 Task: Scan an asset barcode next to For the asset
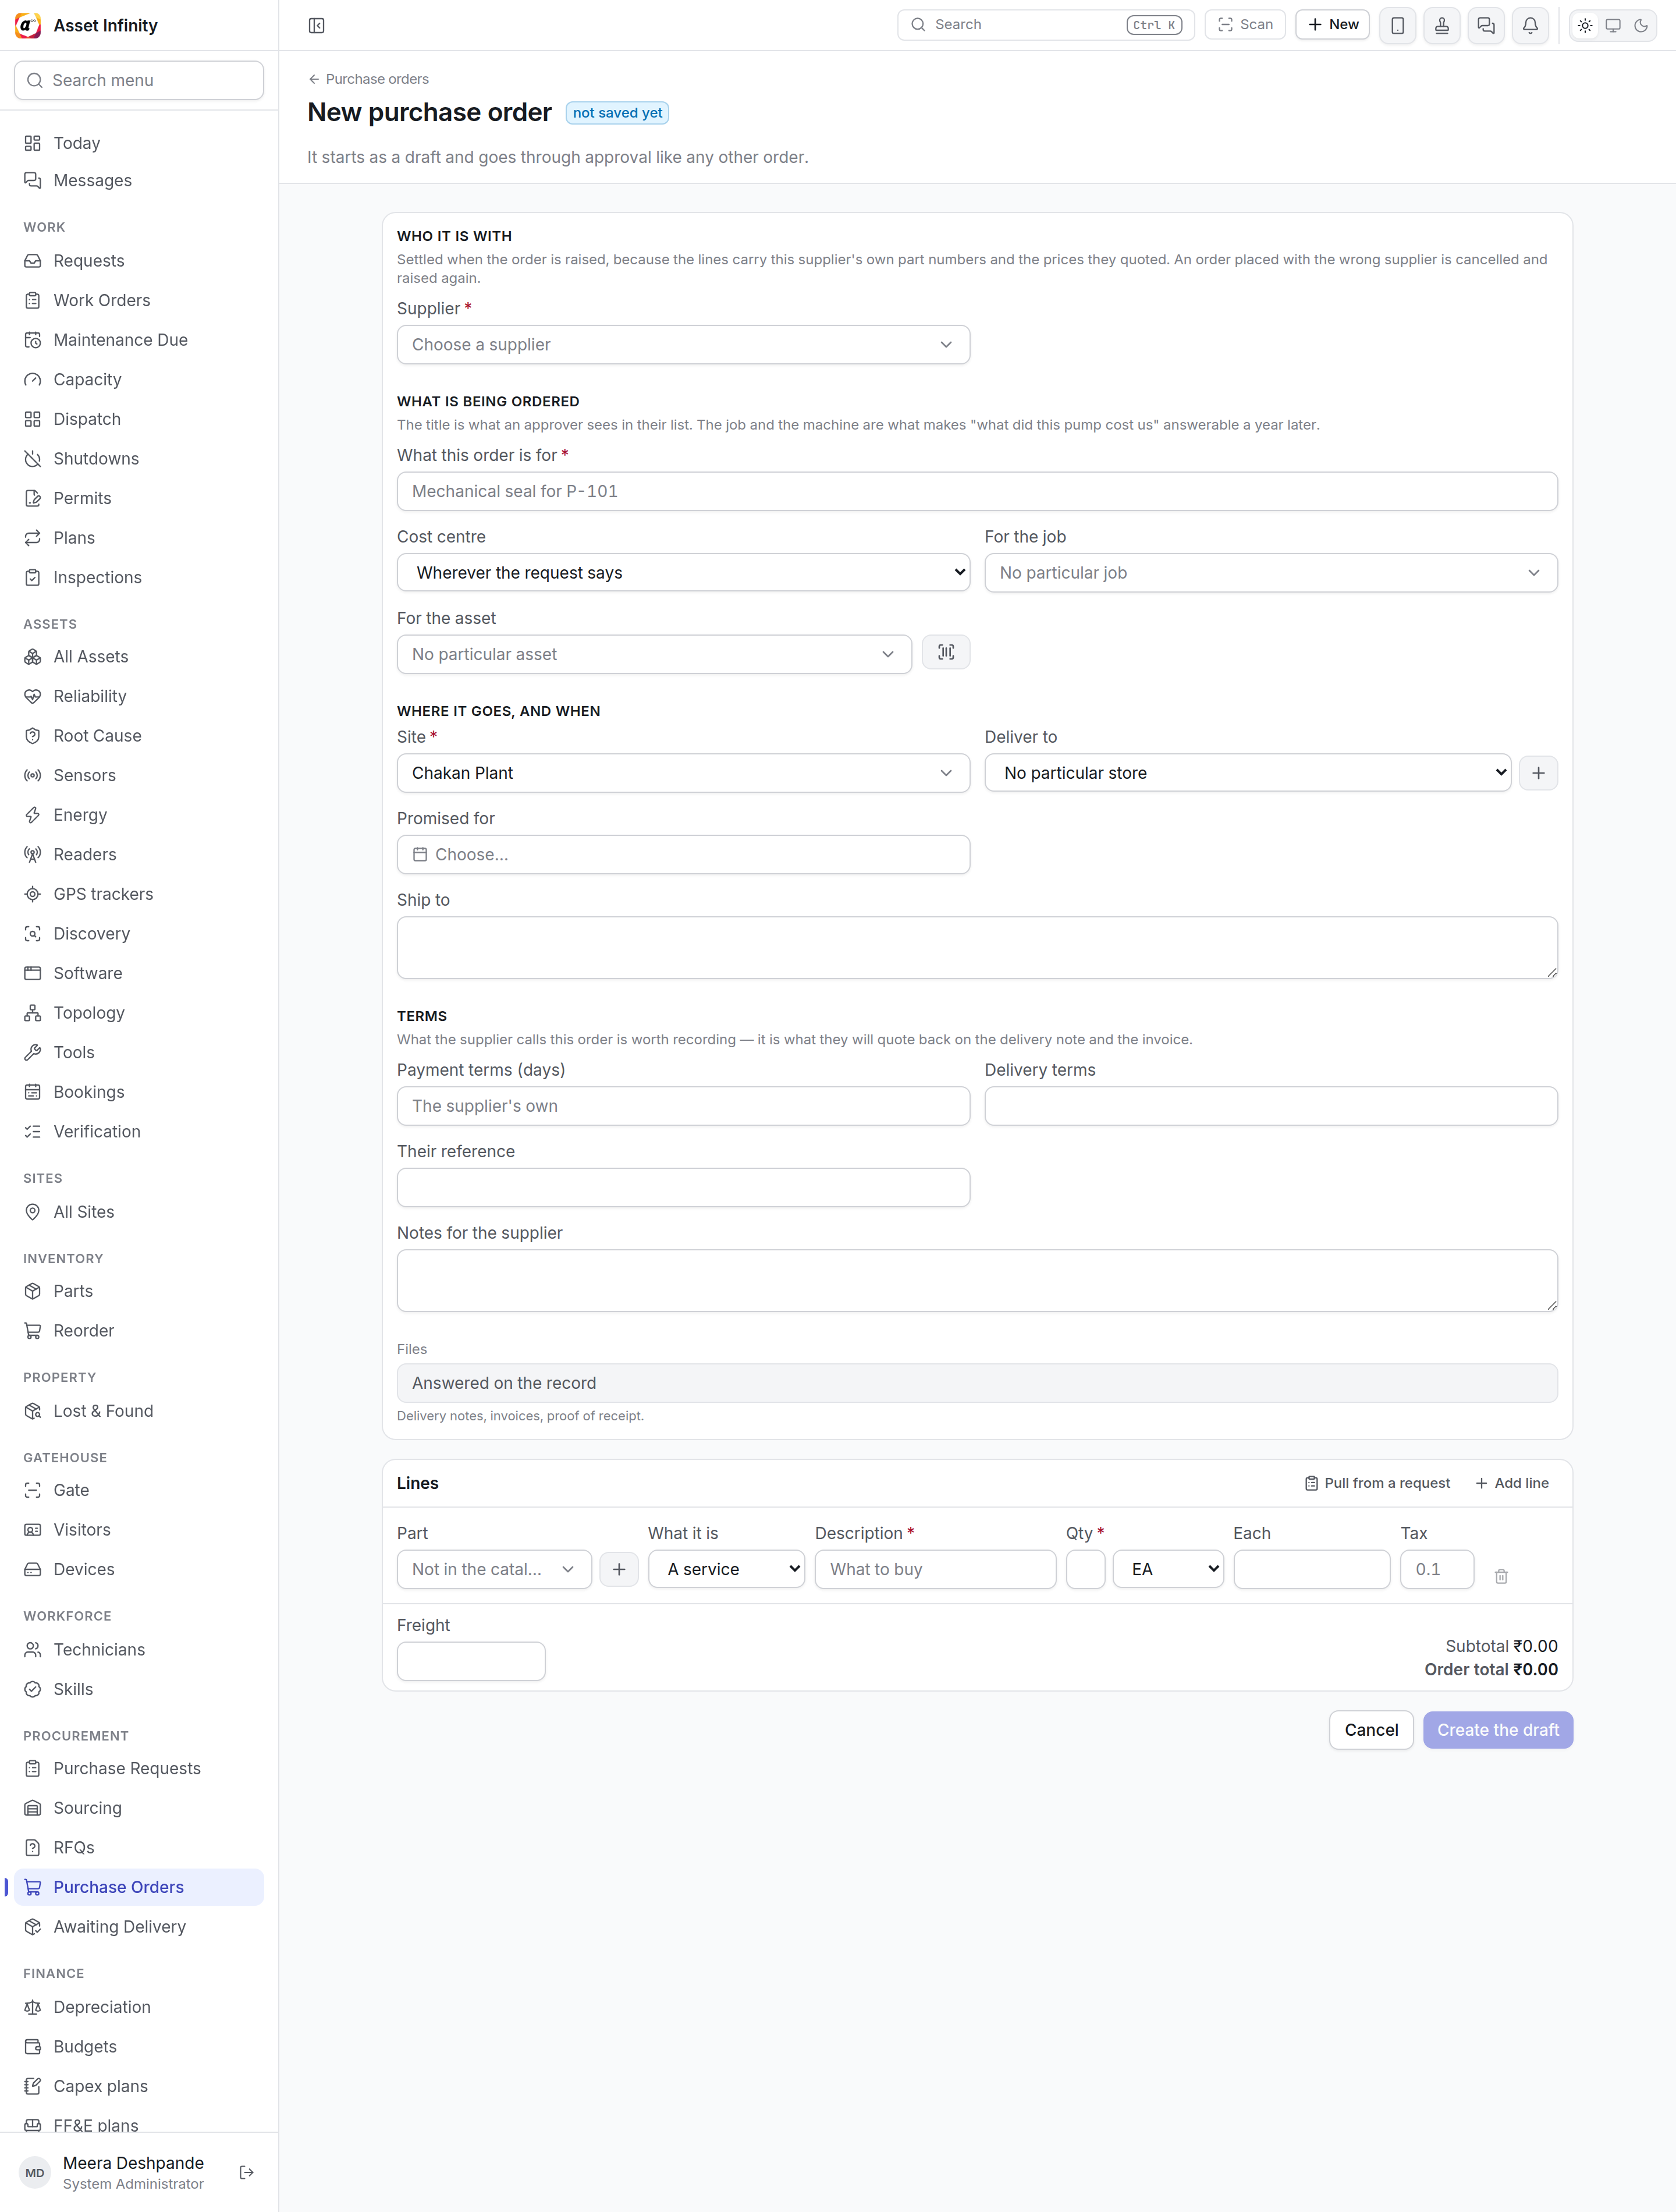[946, 653]
